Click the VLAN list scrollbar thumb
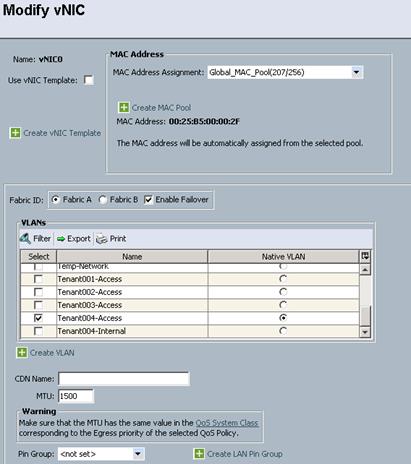The image size is (411, 464). click(x=365, y=316)
